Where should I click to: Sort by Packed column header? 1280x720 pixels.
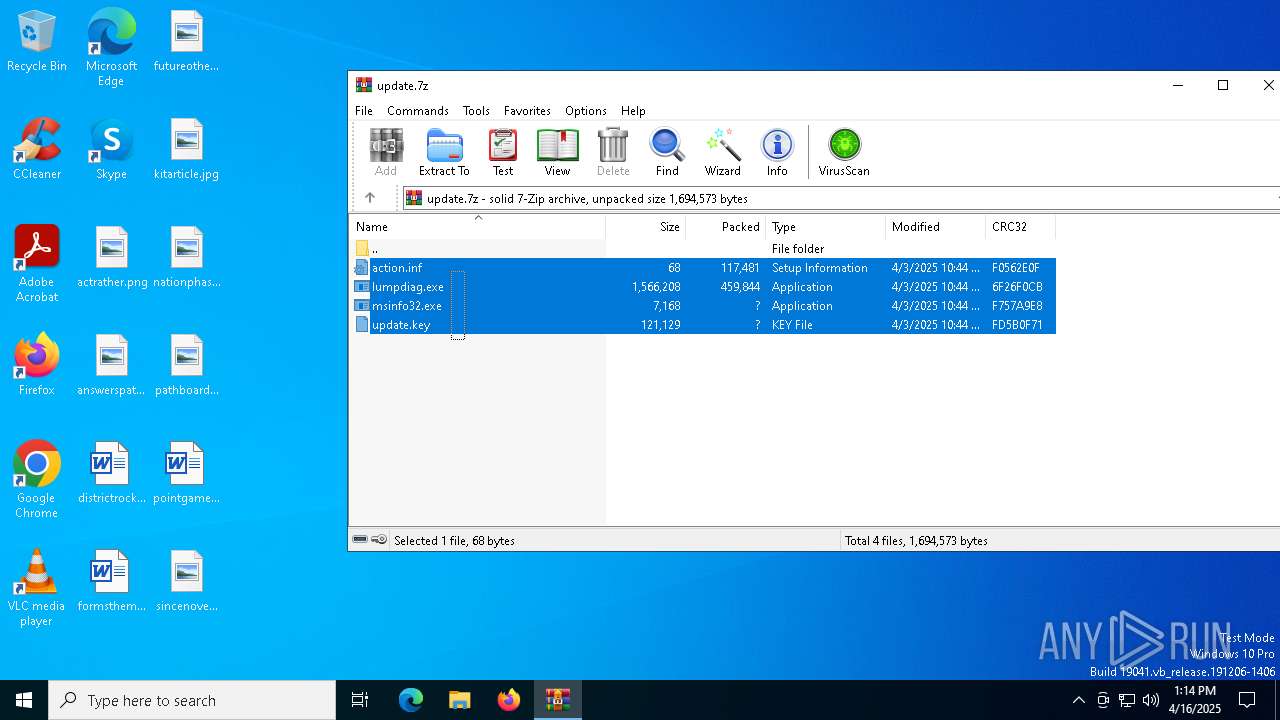pos(726,227)
